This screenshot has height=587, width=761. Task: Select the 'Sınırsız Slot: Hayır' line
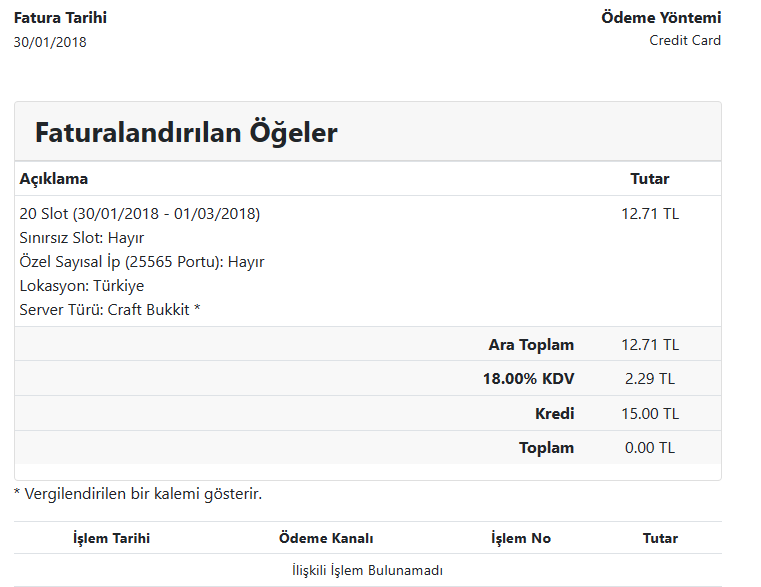point(82,238)
